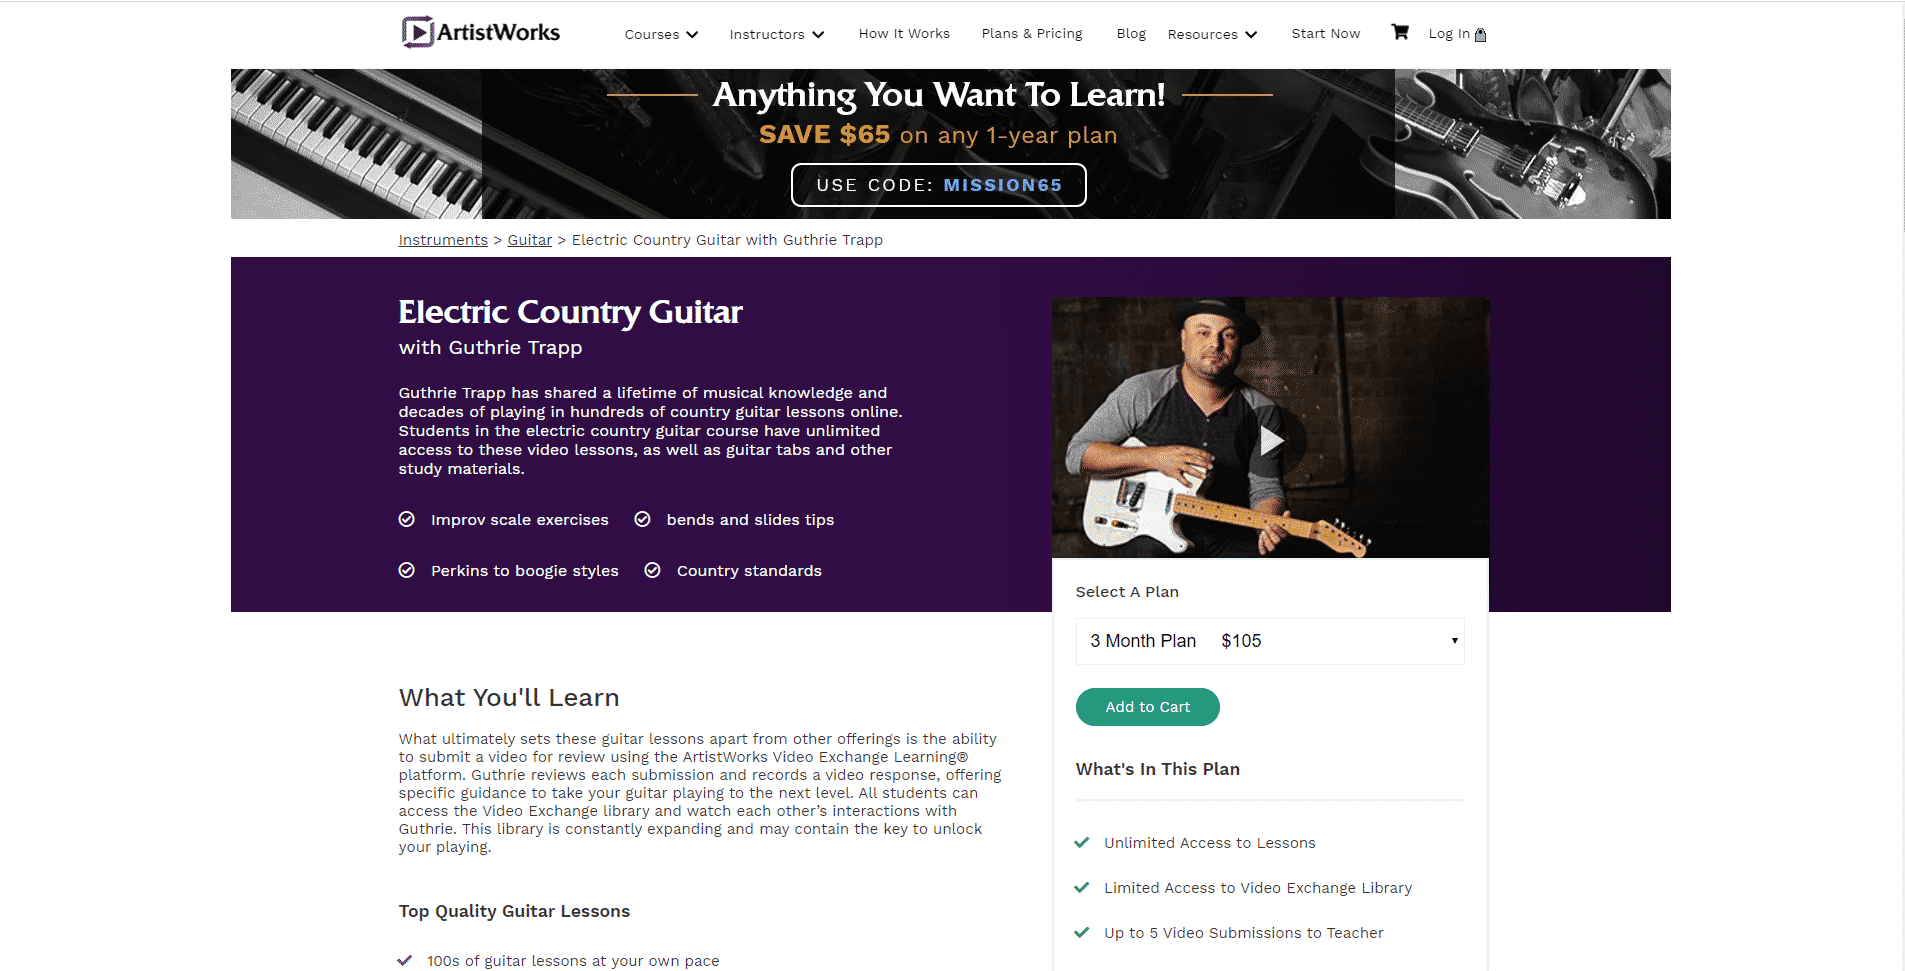This screenshot has width=1905, height=971.
Task: Expand the Resources dropdown menu
Action: 1212,34
